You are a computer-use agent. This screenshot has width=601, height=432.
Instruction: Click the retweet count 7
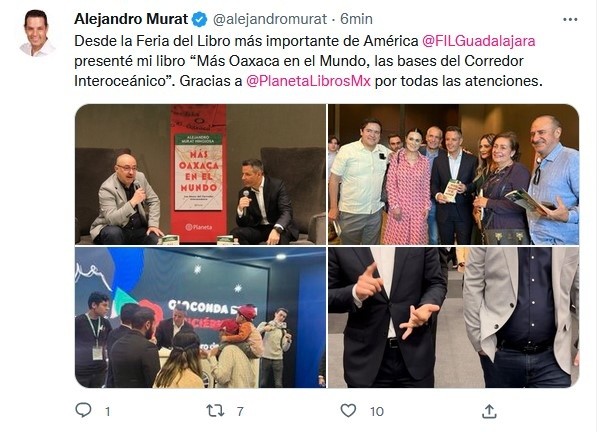[240, 411]
